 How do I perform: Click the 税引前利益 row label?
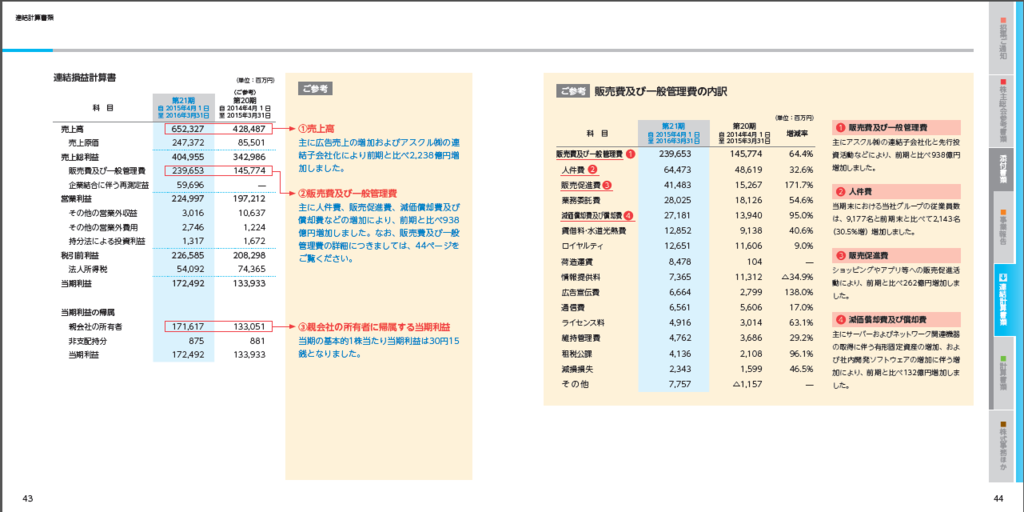point(78,255)
